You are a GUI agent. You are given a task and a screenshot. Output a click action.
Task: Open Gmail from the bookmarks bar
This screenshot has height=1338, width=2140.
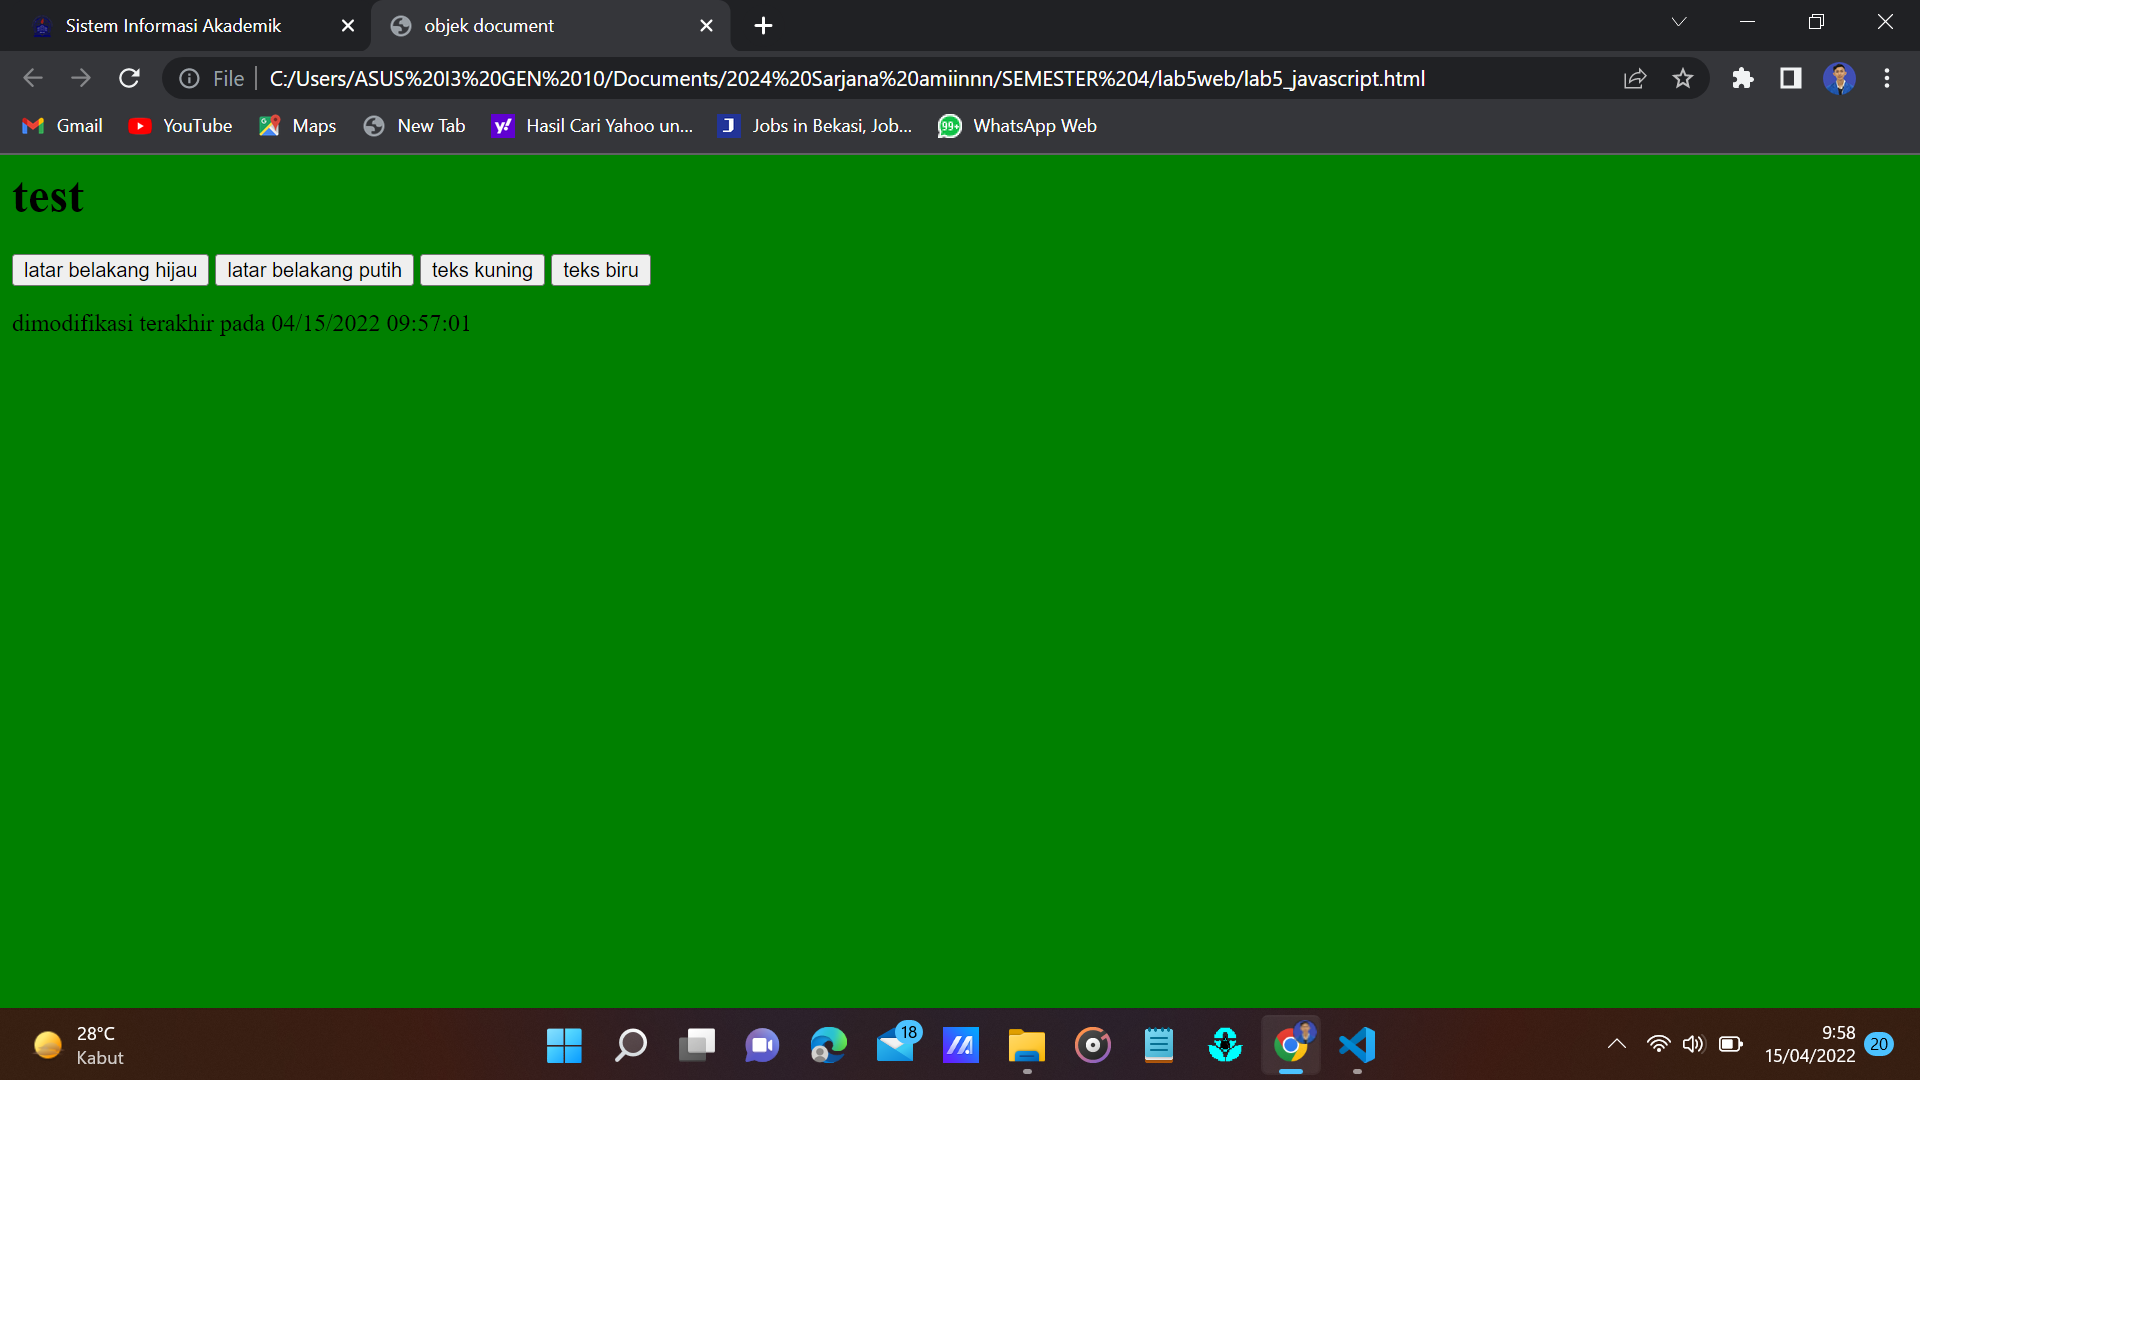click(x=61, y=126)
